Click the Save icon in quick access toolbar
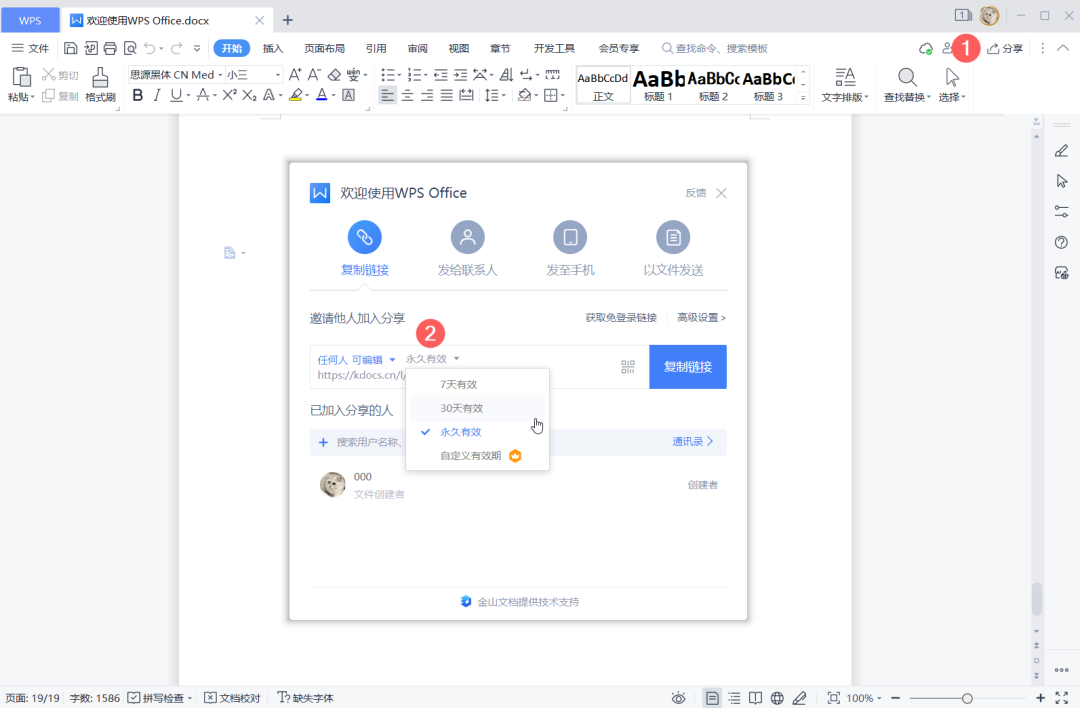The height and width of the screenshot is (708, 1080). tap(70, 48)
